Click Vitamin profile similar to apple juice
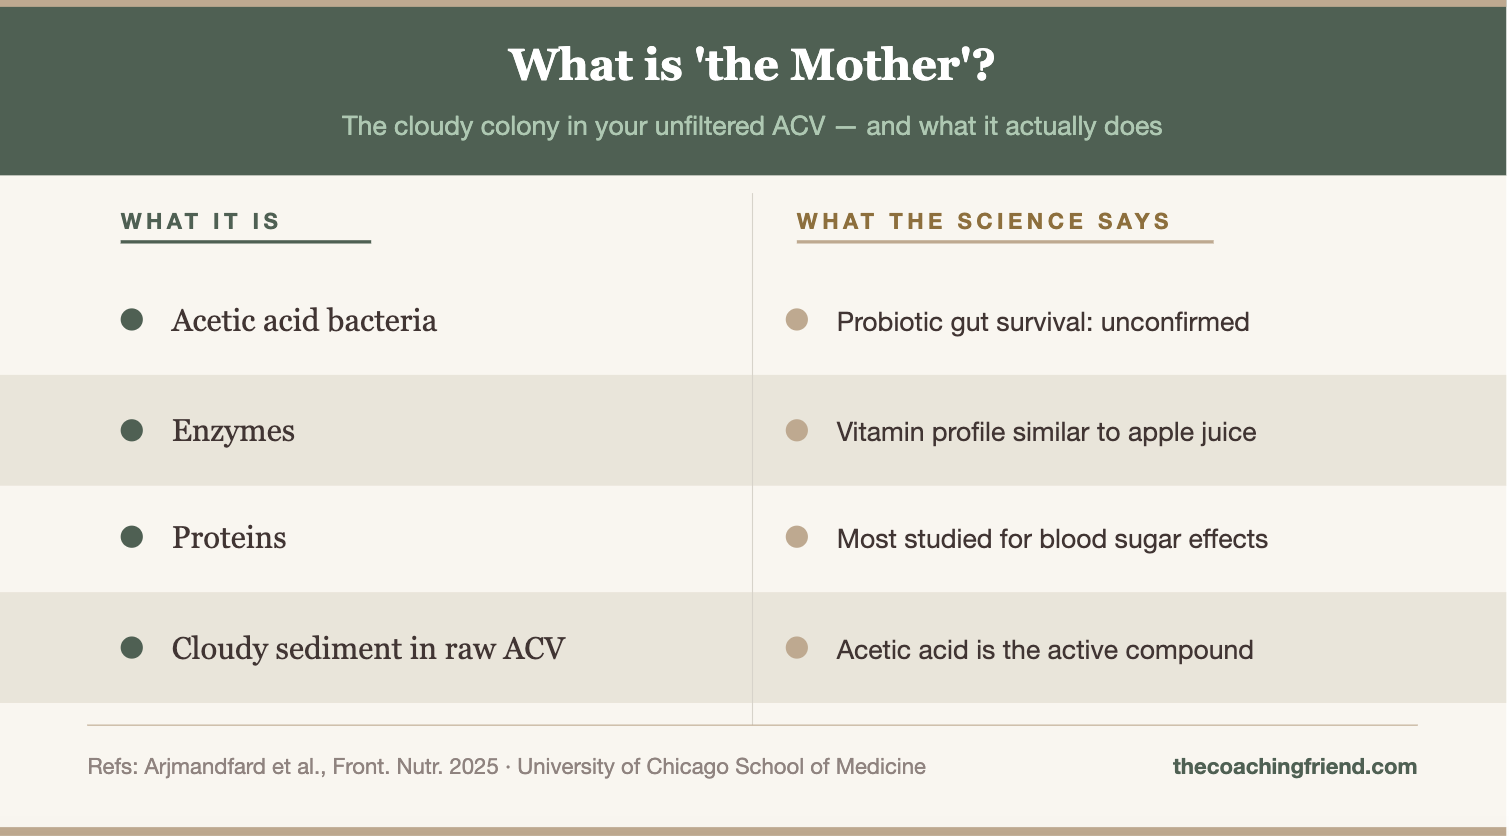This screenshot has height=836, width=1509. pyautogui.click(x=1046, y=432)
